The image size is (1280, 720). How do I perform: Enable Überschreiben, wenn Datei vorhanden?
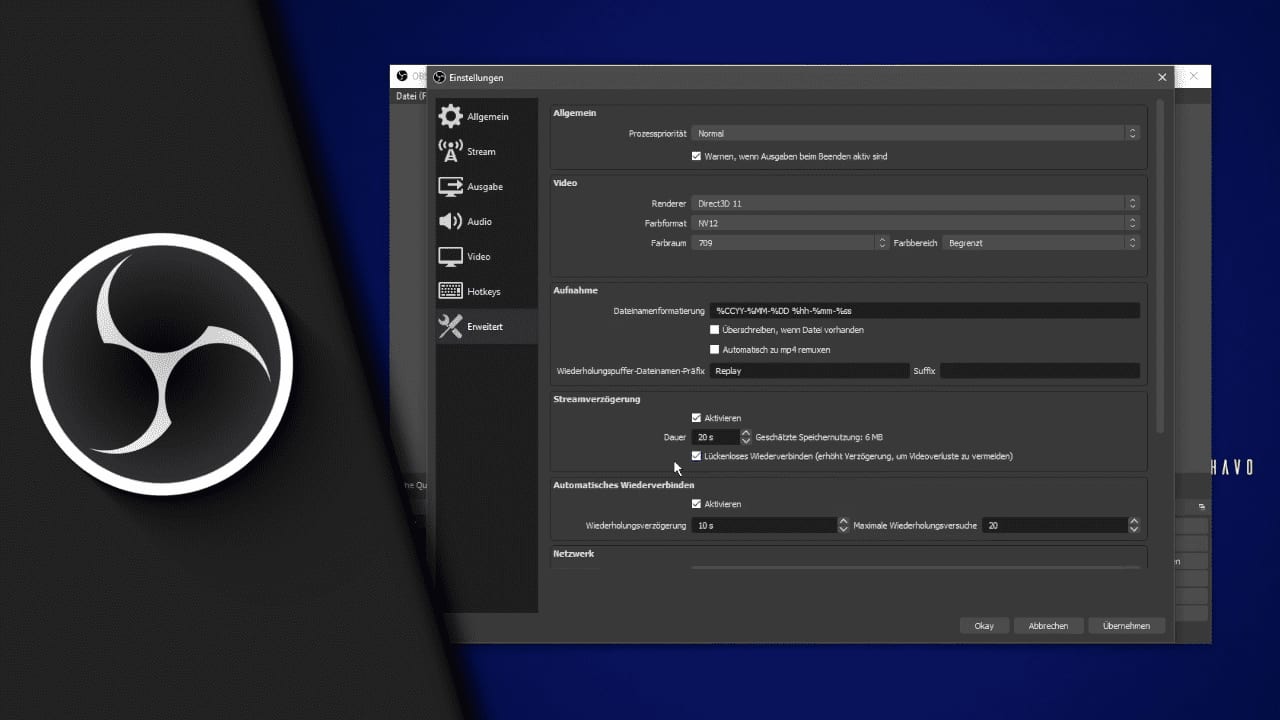tap(714, 330)
